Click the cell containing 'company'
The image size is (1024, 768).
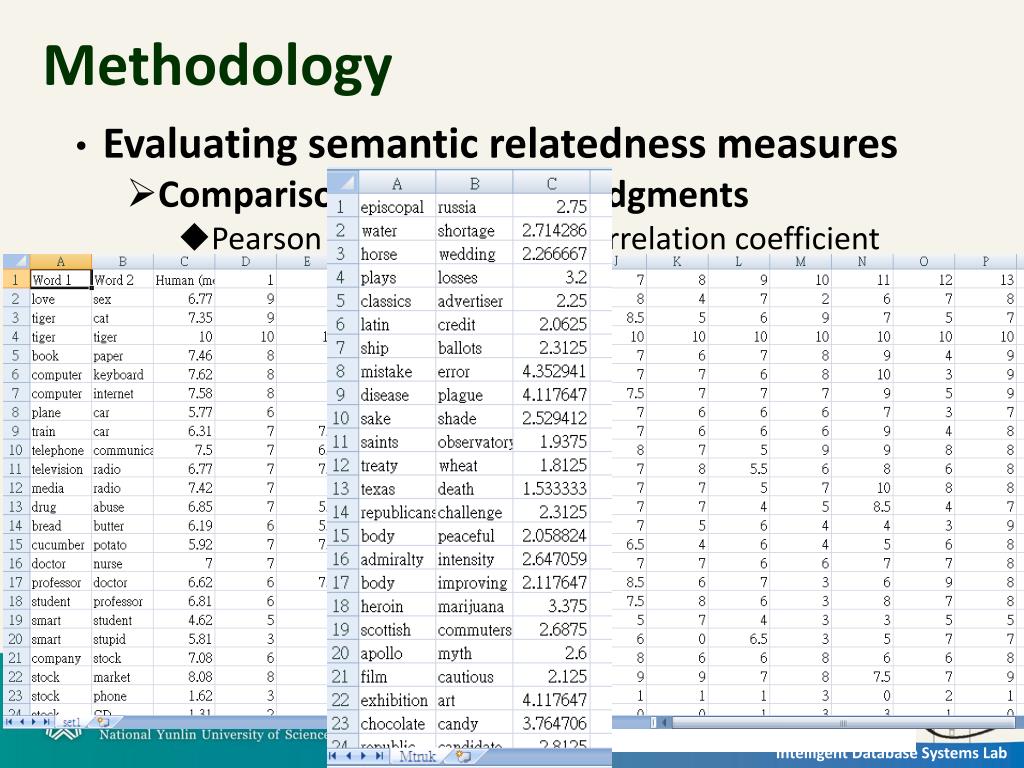pyautogui.click(x=61, y=658)
